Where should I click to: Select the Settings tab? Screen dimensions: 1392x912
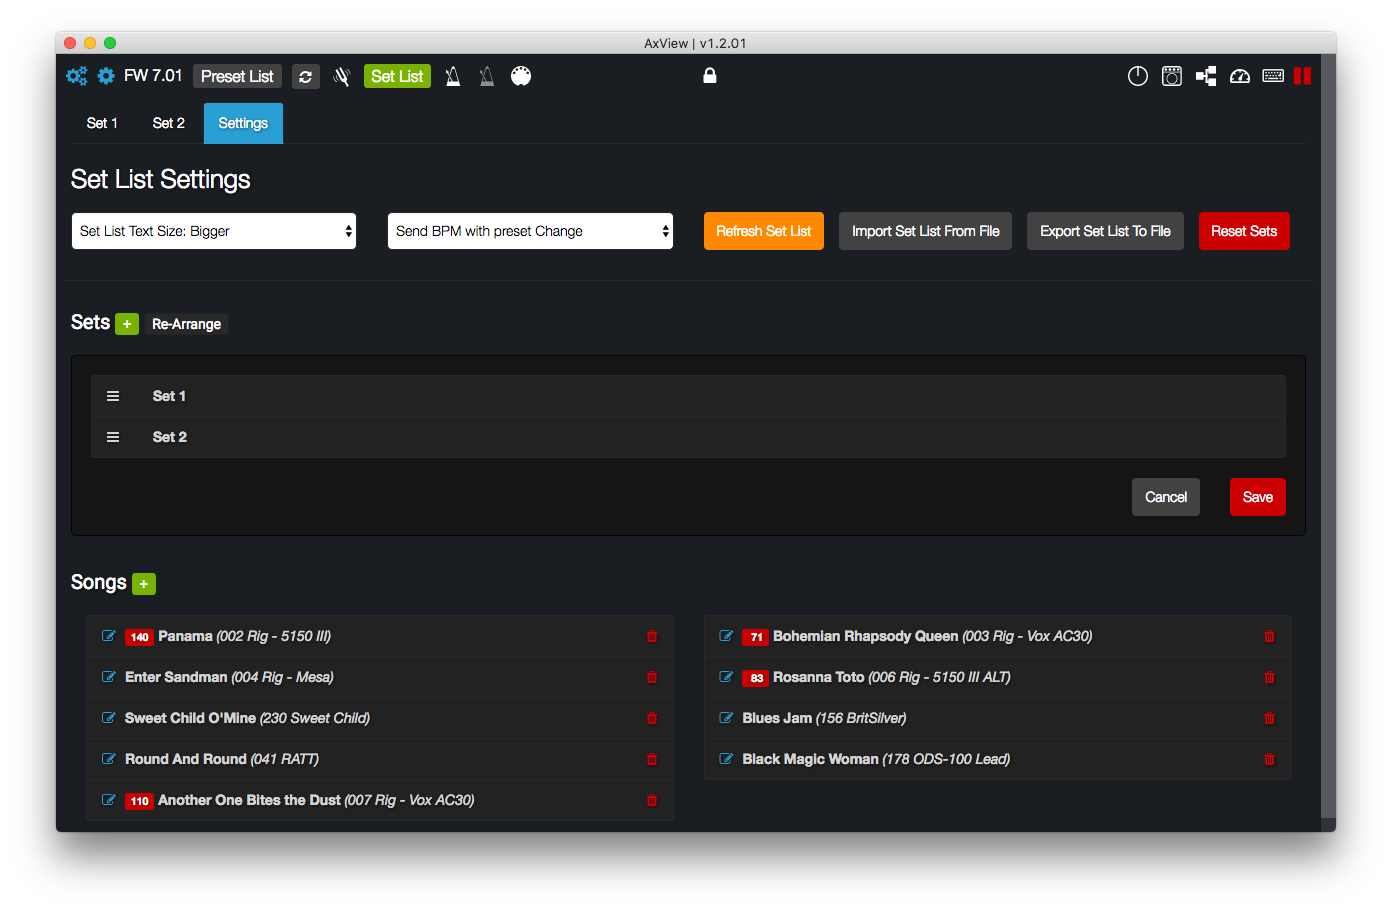point(243,123)
